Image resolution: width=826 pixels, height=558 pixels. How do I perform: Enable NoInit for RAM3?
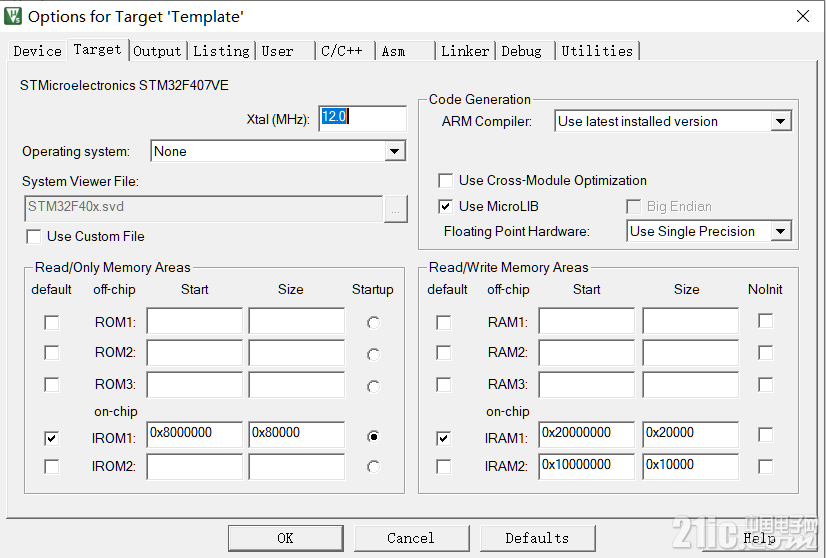point(765,385)
